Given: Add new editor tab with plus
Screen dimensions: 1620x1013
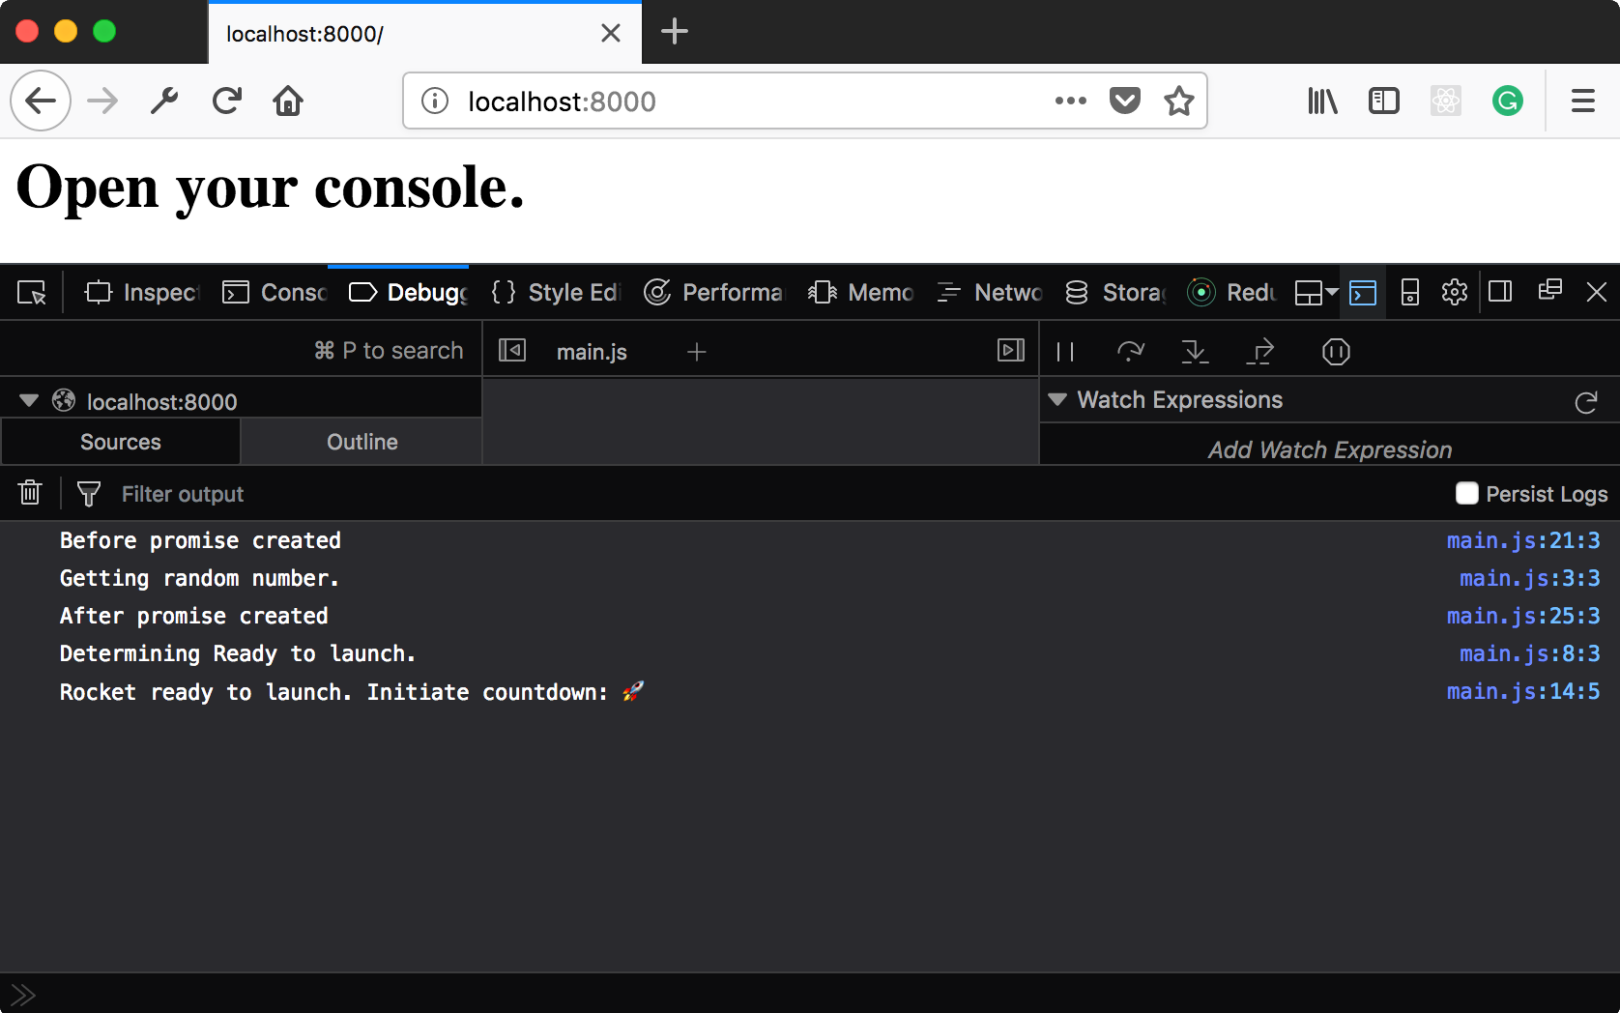Looking at the screenshot, I should (697, 352).
